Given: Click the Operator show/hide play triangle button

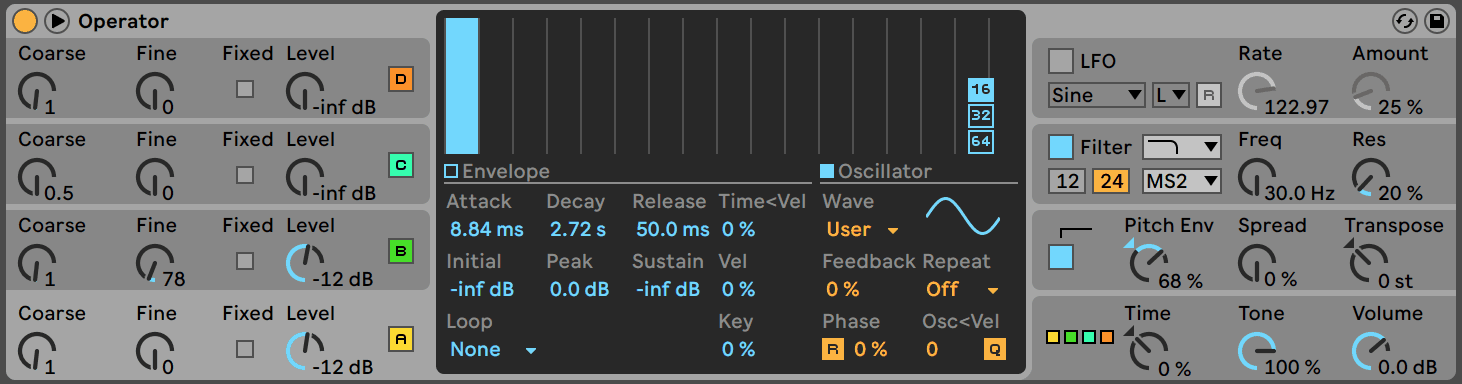Looking at the screenshot, I should (x=57, y=20).
